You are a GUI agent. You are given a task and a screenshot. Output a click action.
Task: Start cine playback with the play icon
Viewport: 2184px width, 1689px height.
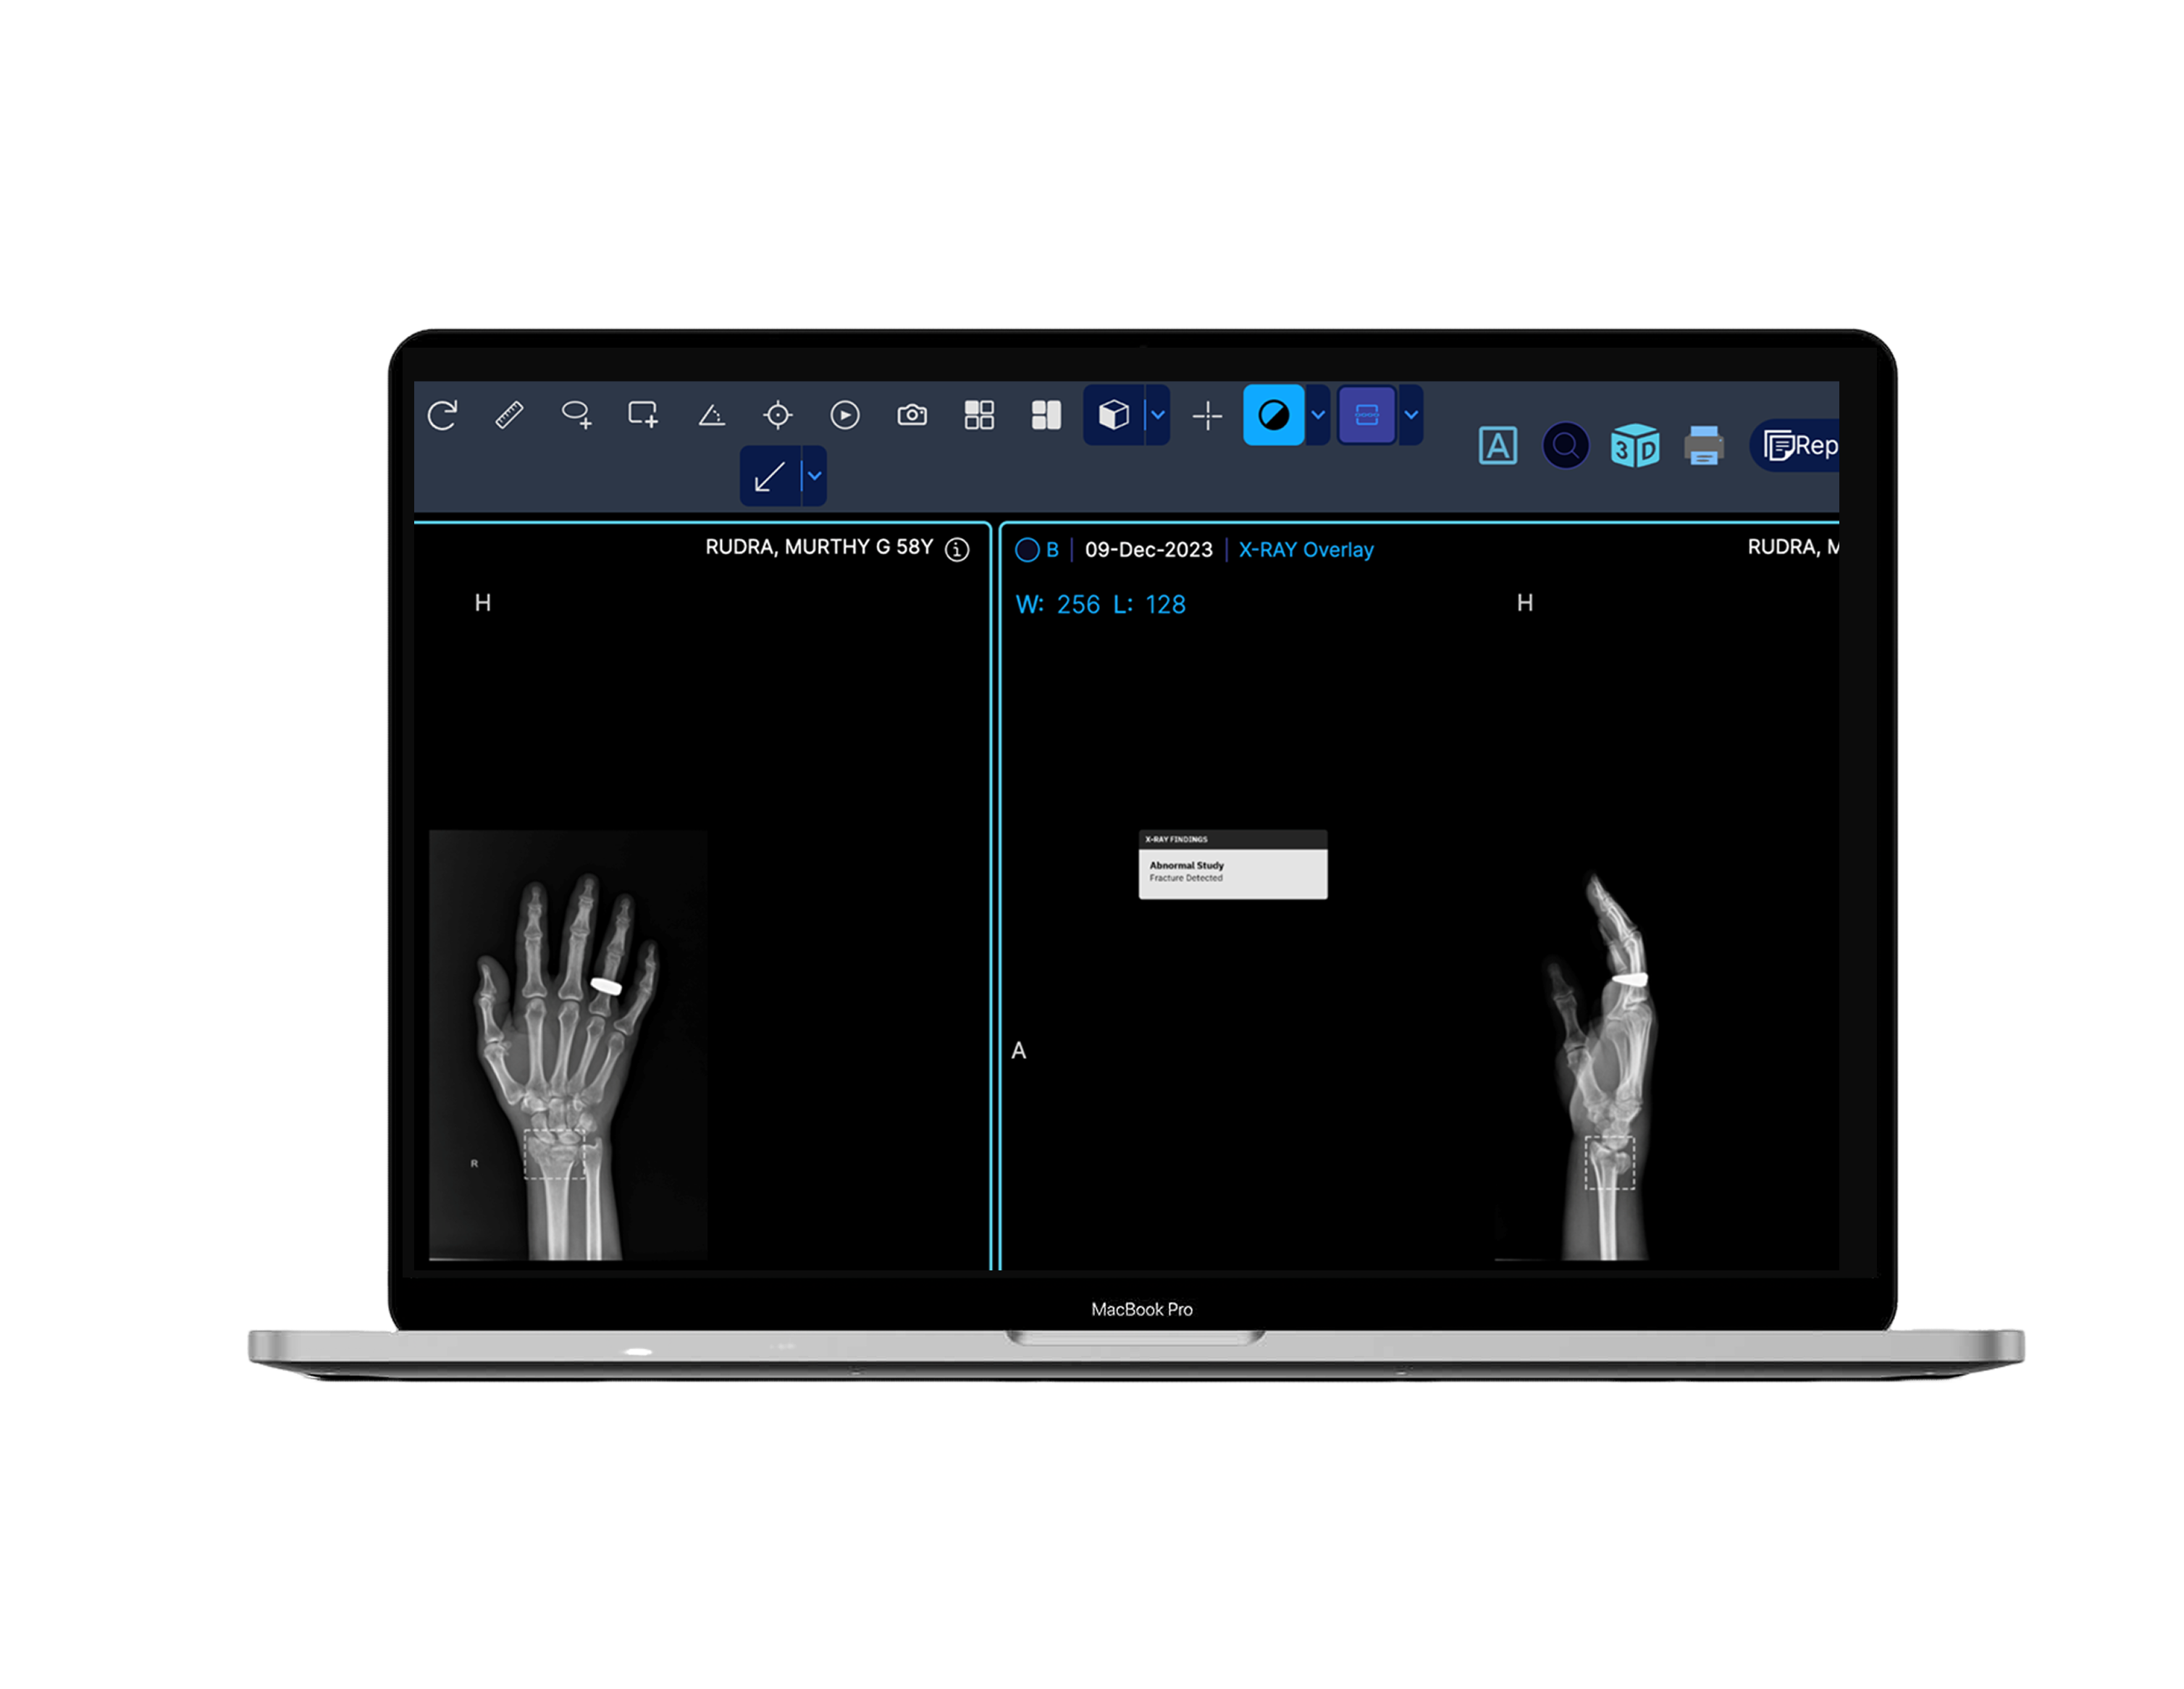coord(845,415)
